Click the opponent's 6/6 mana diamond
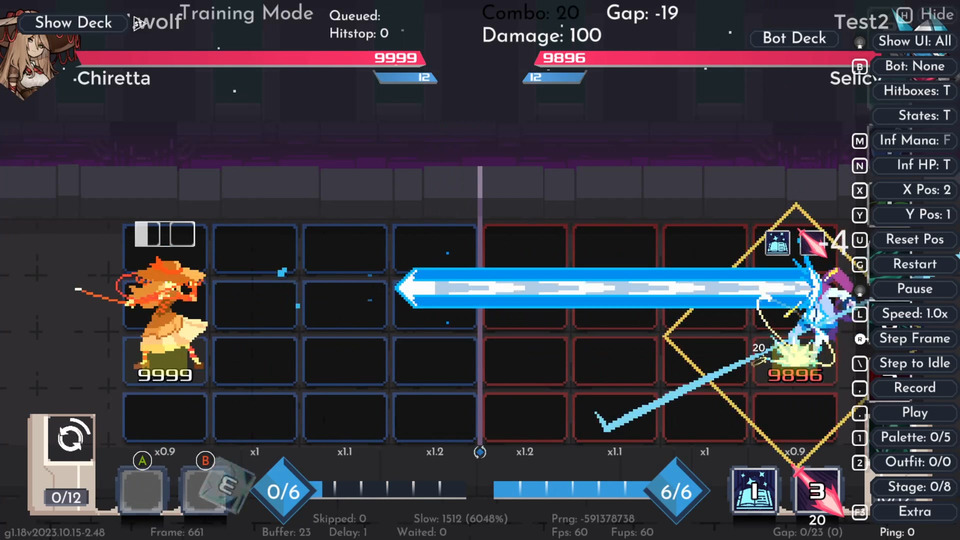960x540 pixels. click(x=676, y=492)
